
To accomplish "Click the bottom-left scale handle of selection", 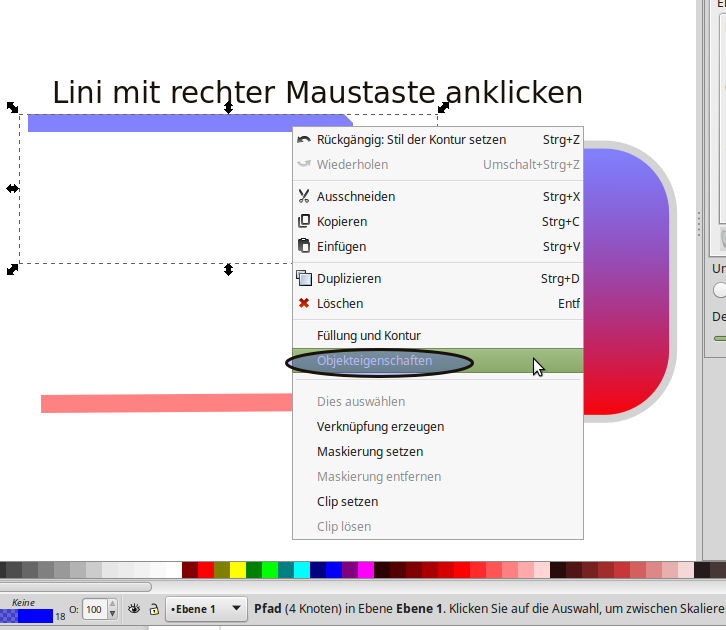I will pos(13,269).
